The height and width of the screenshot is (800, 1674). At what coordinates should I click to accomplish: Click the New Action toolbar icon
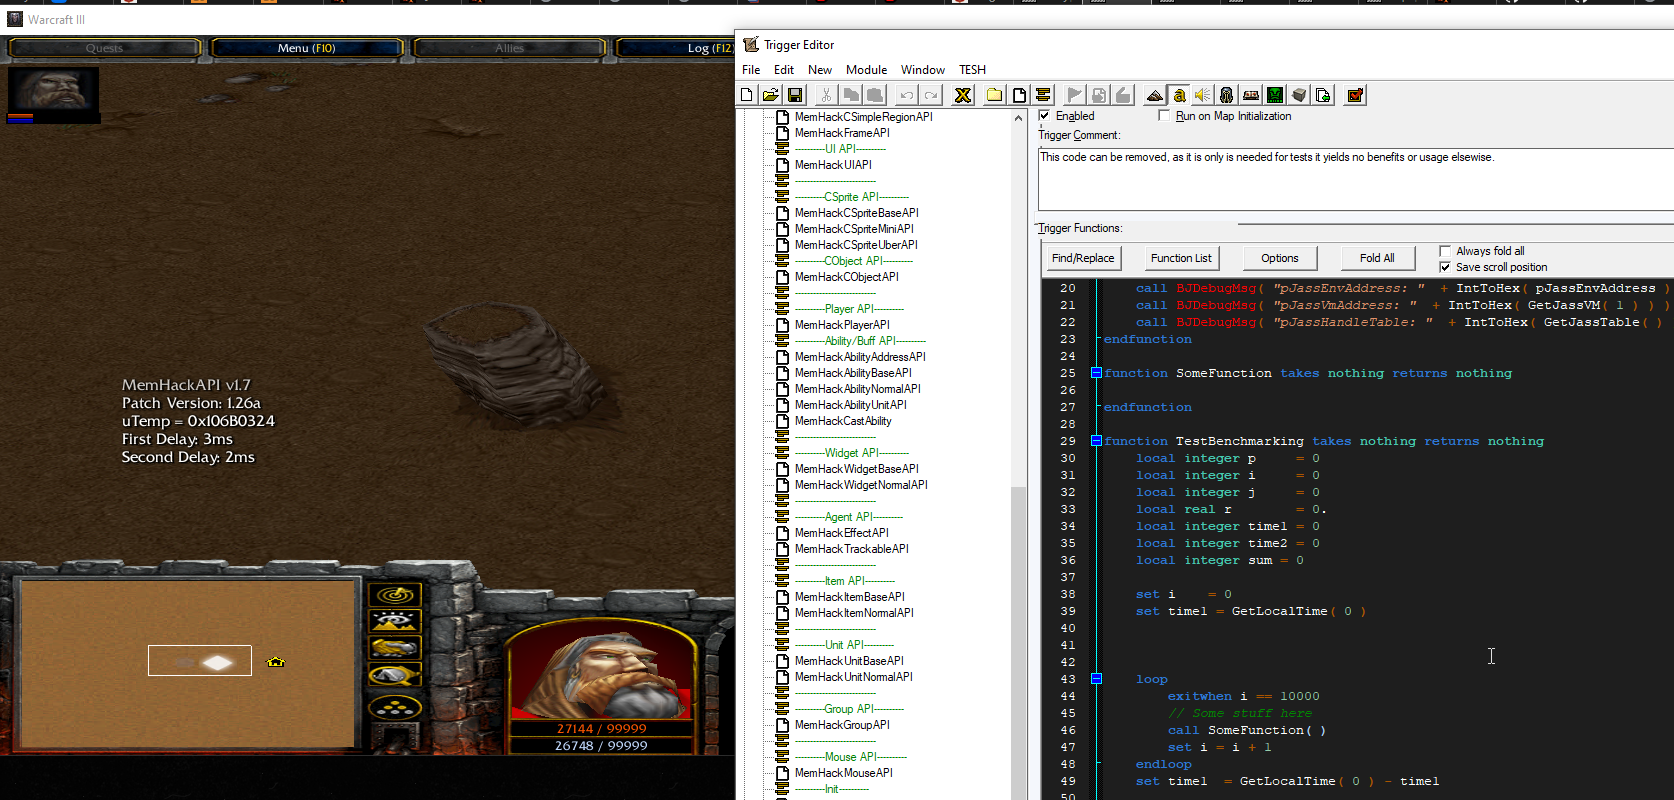point(1123,95)
